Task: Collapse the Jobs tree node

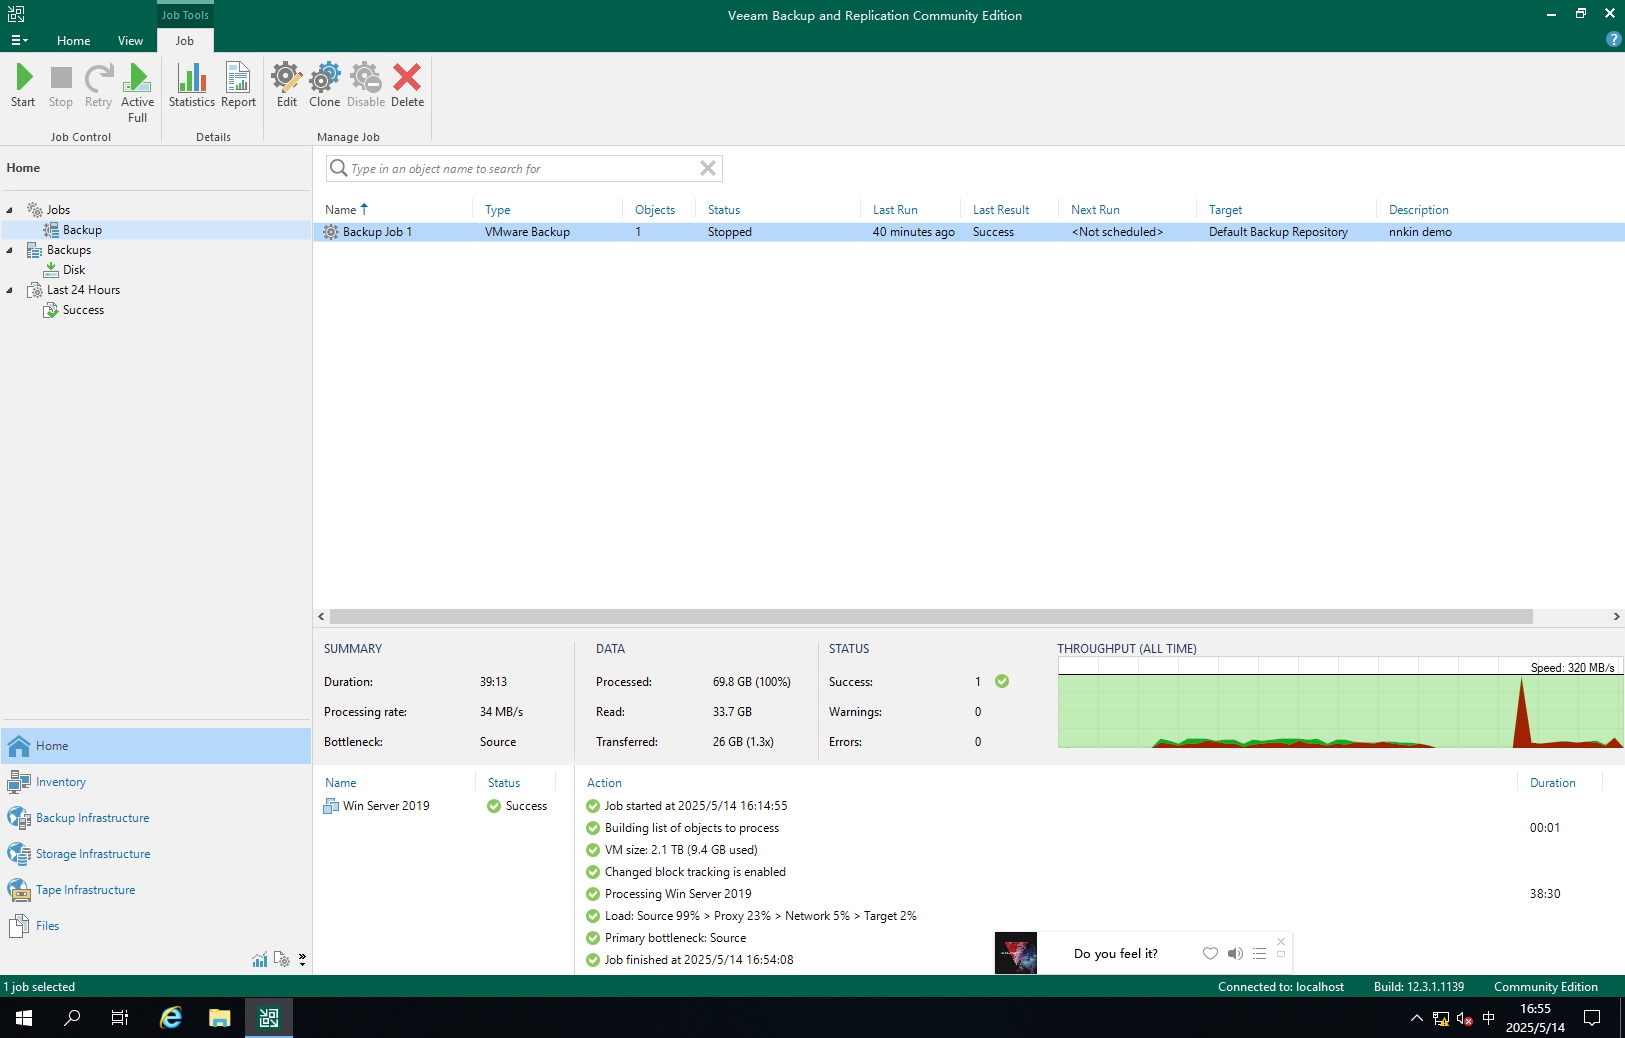Action: 10,210
